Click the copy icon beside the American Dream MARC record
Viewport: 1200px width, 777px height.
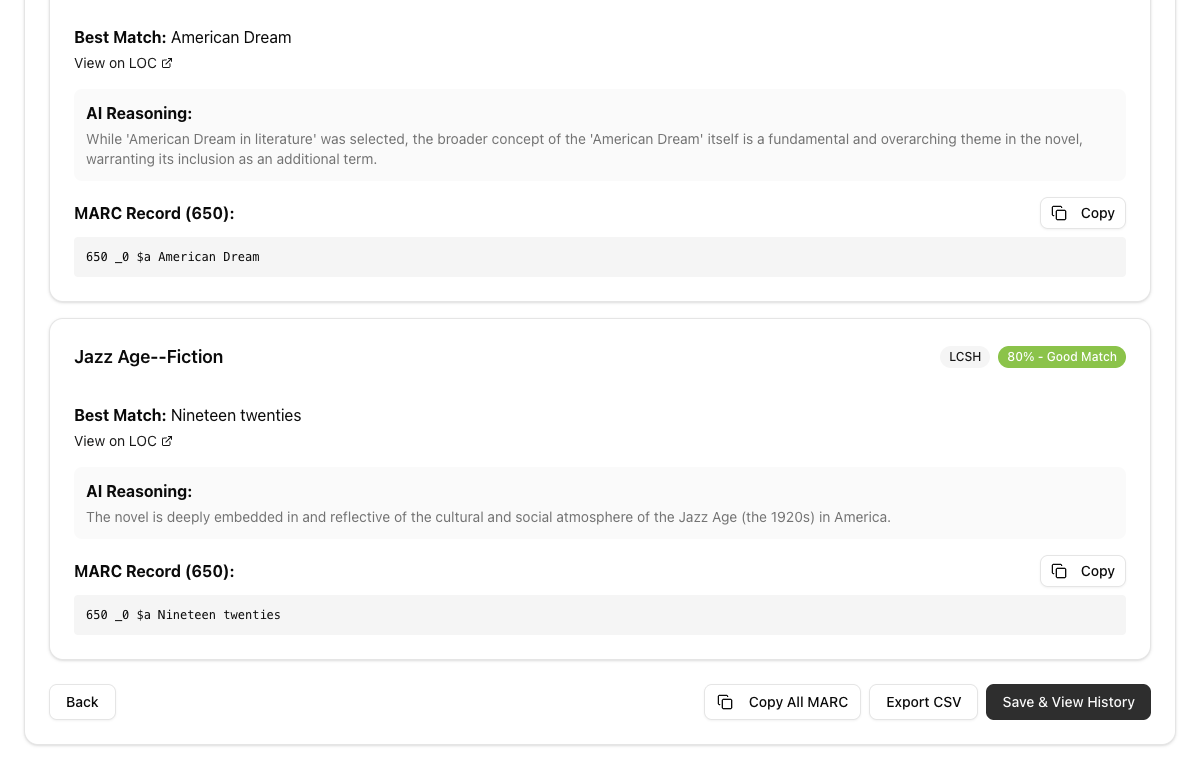pyautogui.click(x=1059, y=213)
